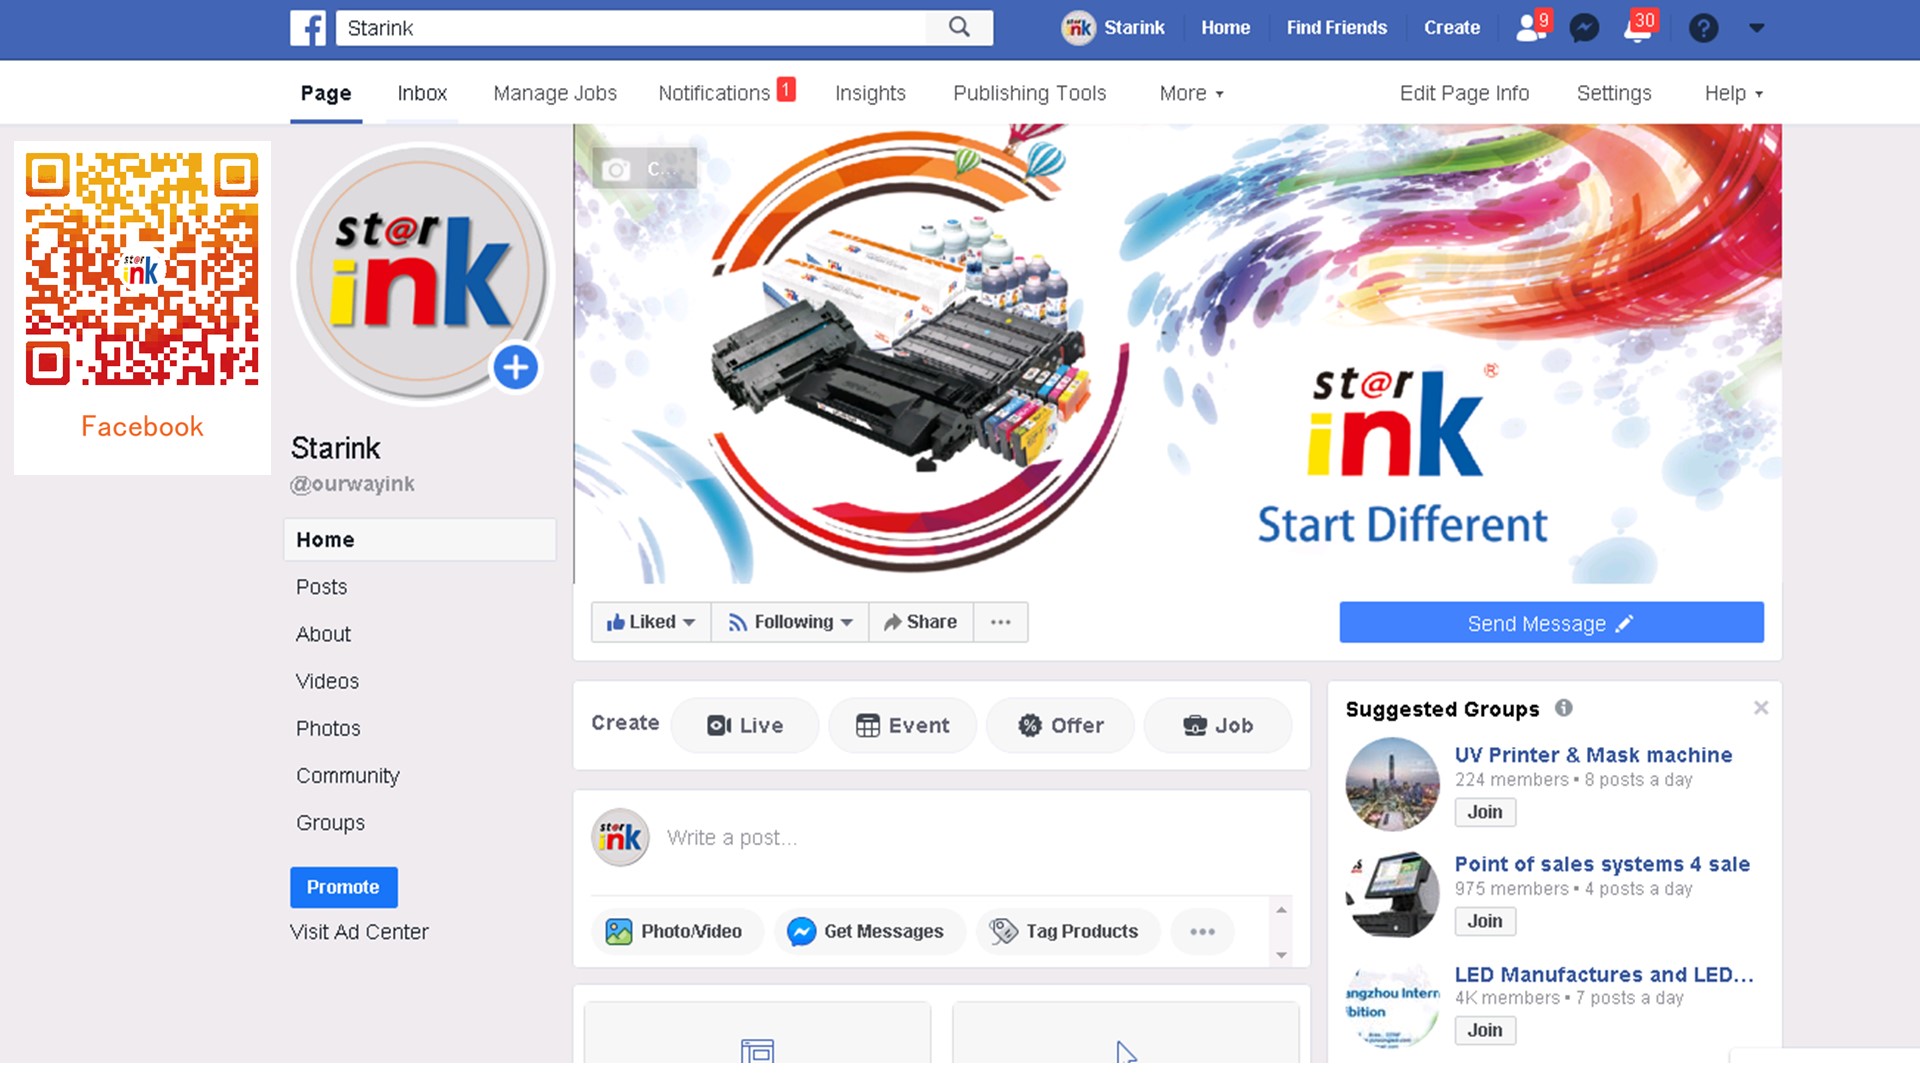Image resolution: width=1920 pixels, height=1080 pixels.
Task: Click the quick help question mark icon
Action: coord(1703,28)
